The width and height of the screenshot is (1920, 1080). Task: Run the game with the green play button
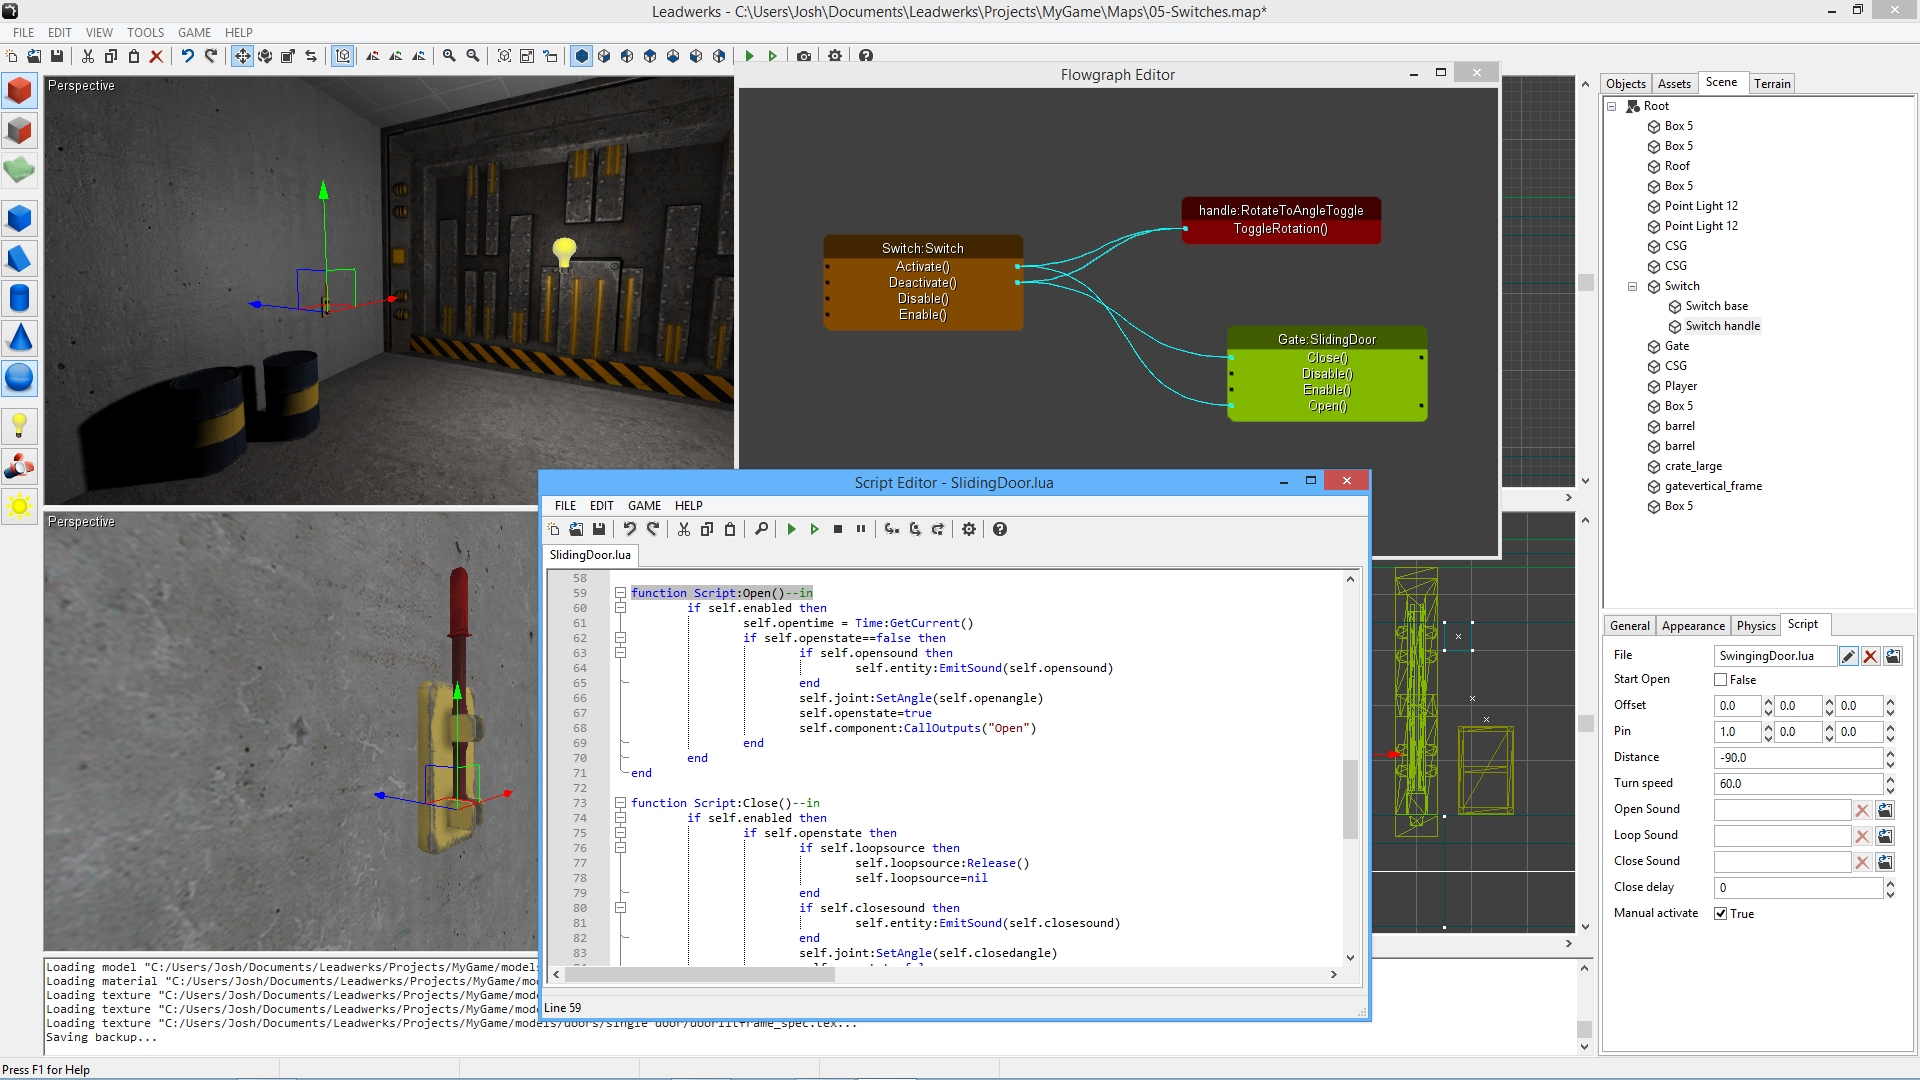[x=750, y=56]
